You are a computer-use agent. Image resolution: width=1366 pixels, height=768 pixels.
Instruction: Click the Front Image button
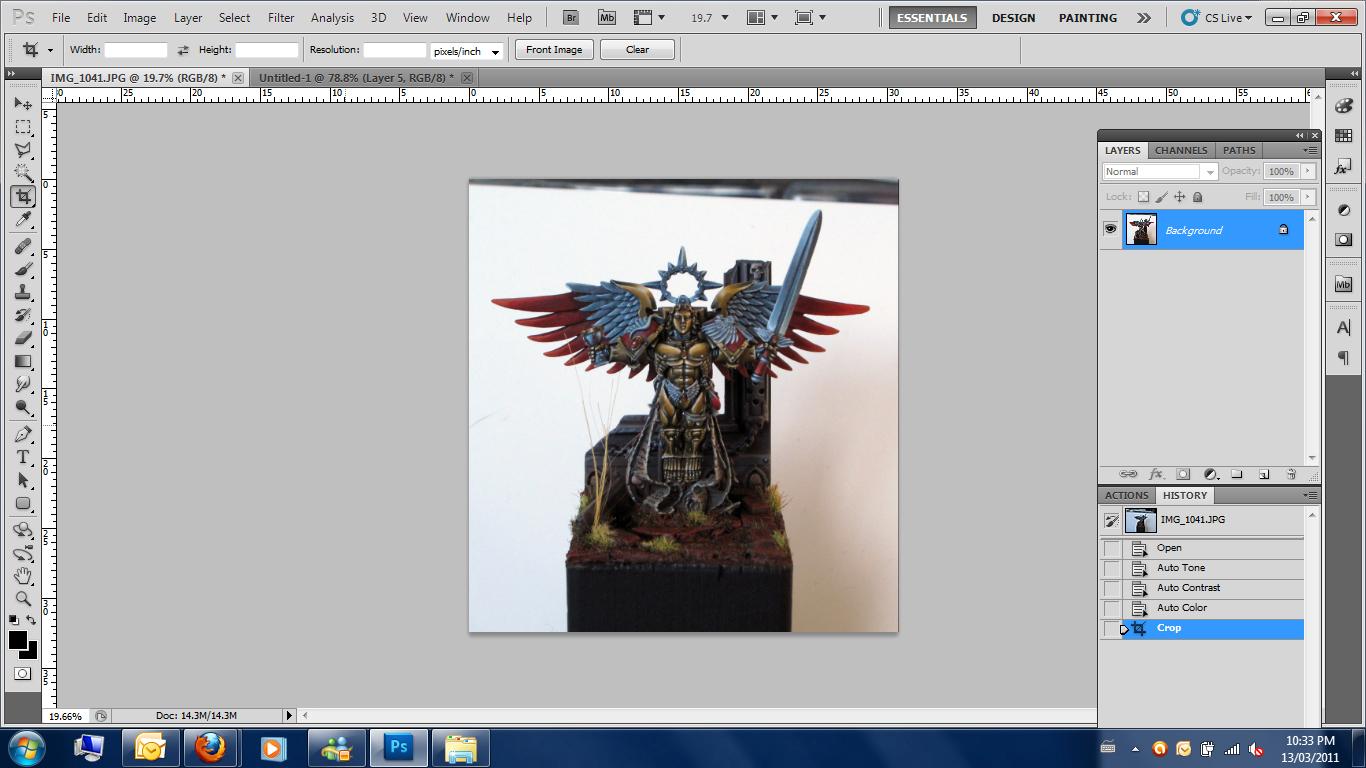554,50
